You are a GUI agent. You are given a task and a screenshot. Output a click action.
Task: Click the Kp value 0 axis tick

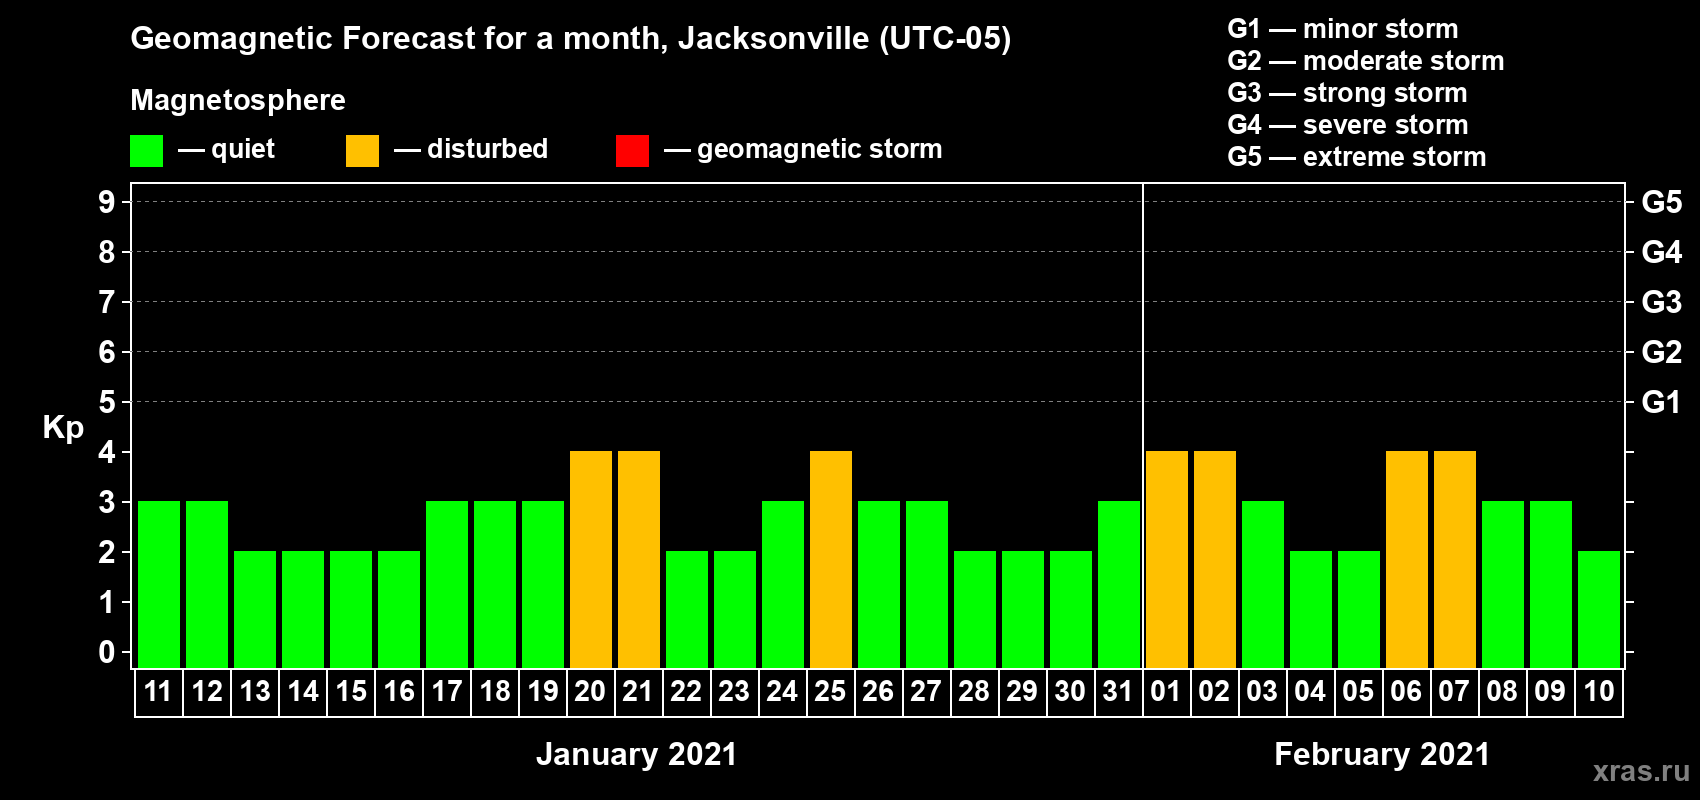tap(107, 652)
